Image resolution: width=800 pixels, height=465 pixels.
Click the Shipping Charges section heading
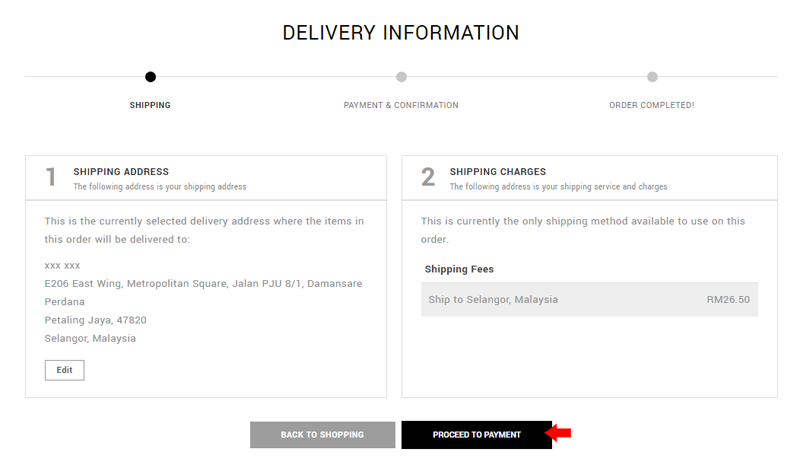pyautogui.click(x=497, y=172)
